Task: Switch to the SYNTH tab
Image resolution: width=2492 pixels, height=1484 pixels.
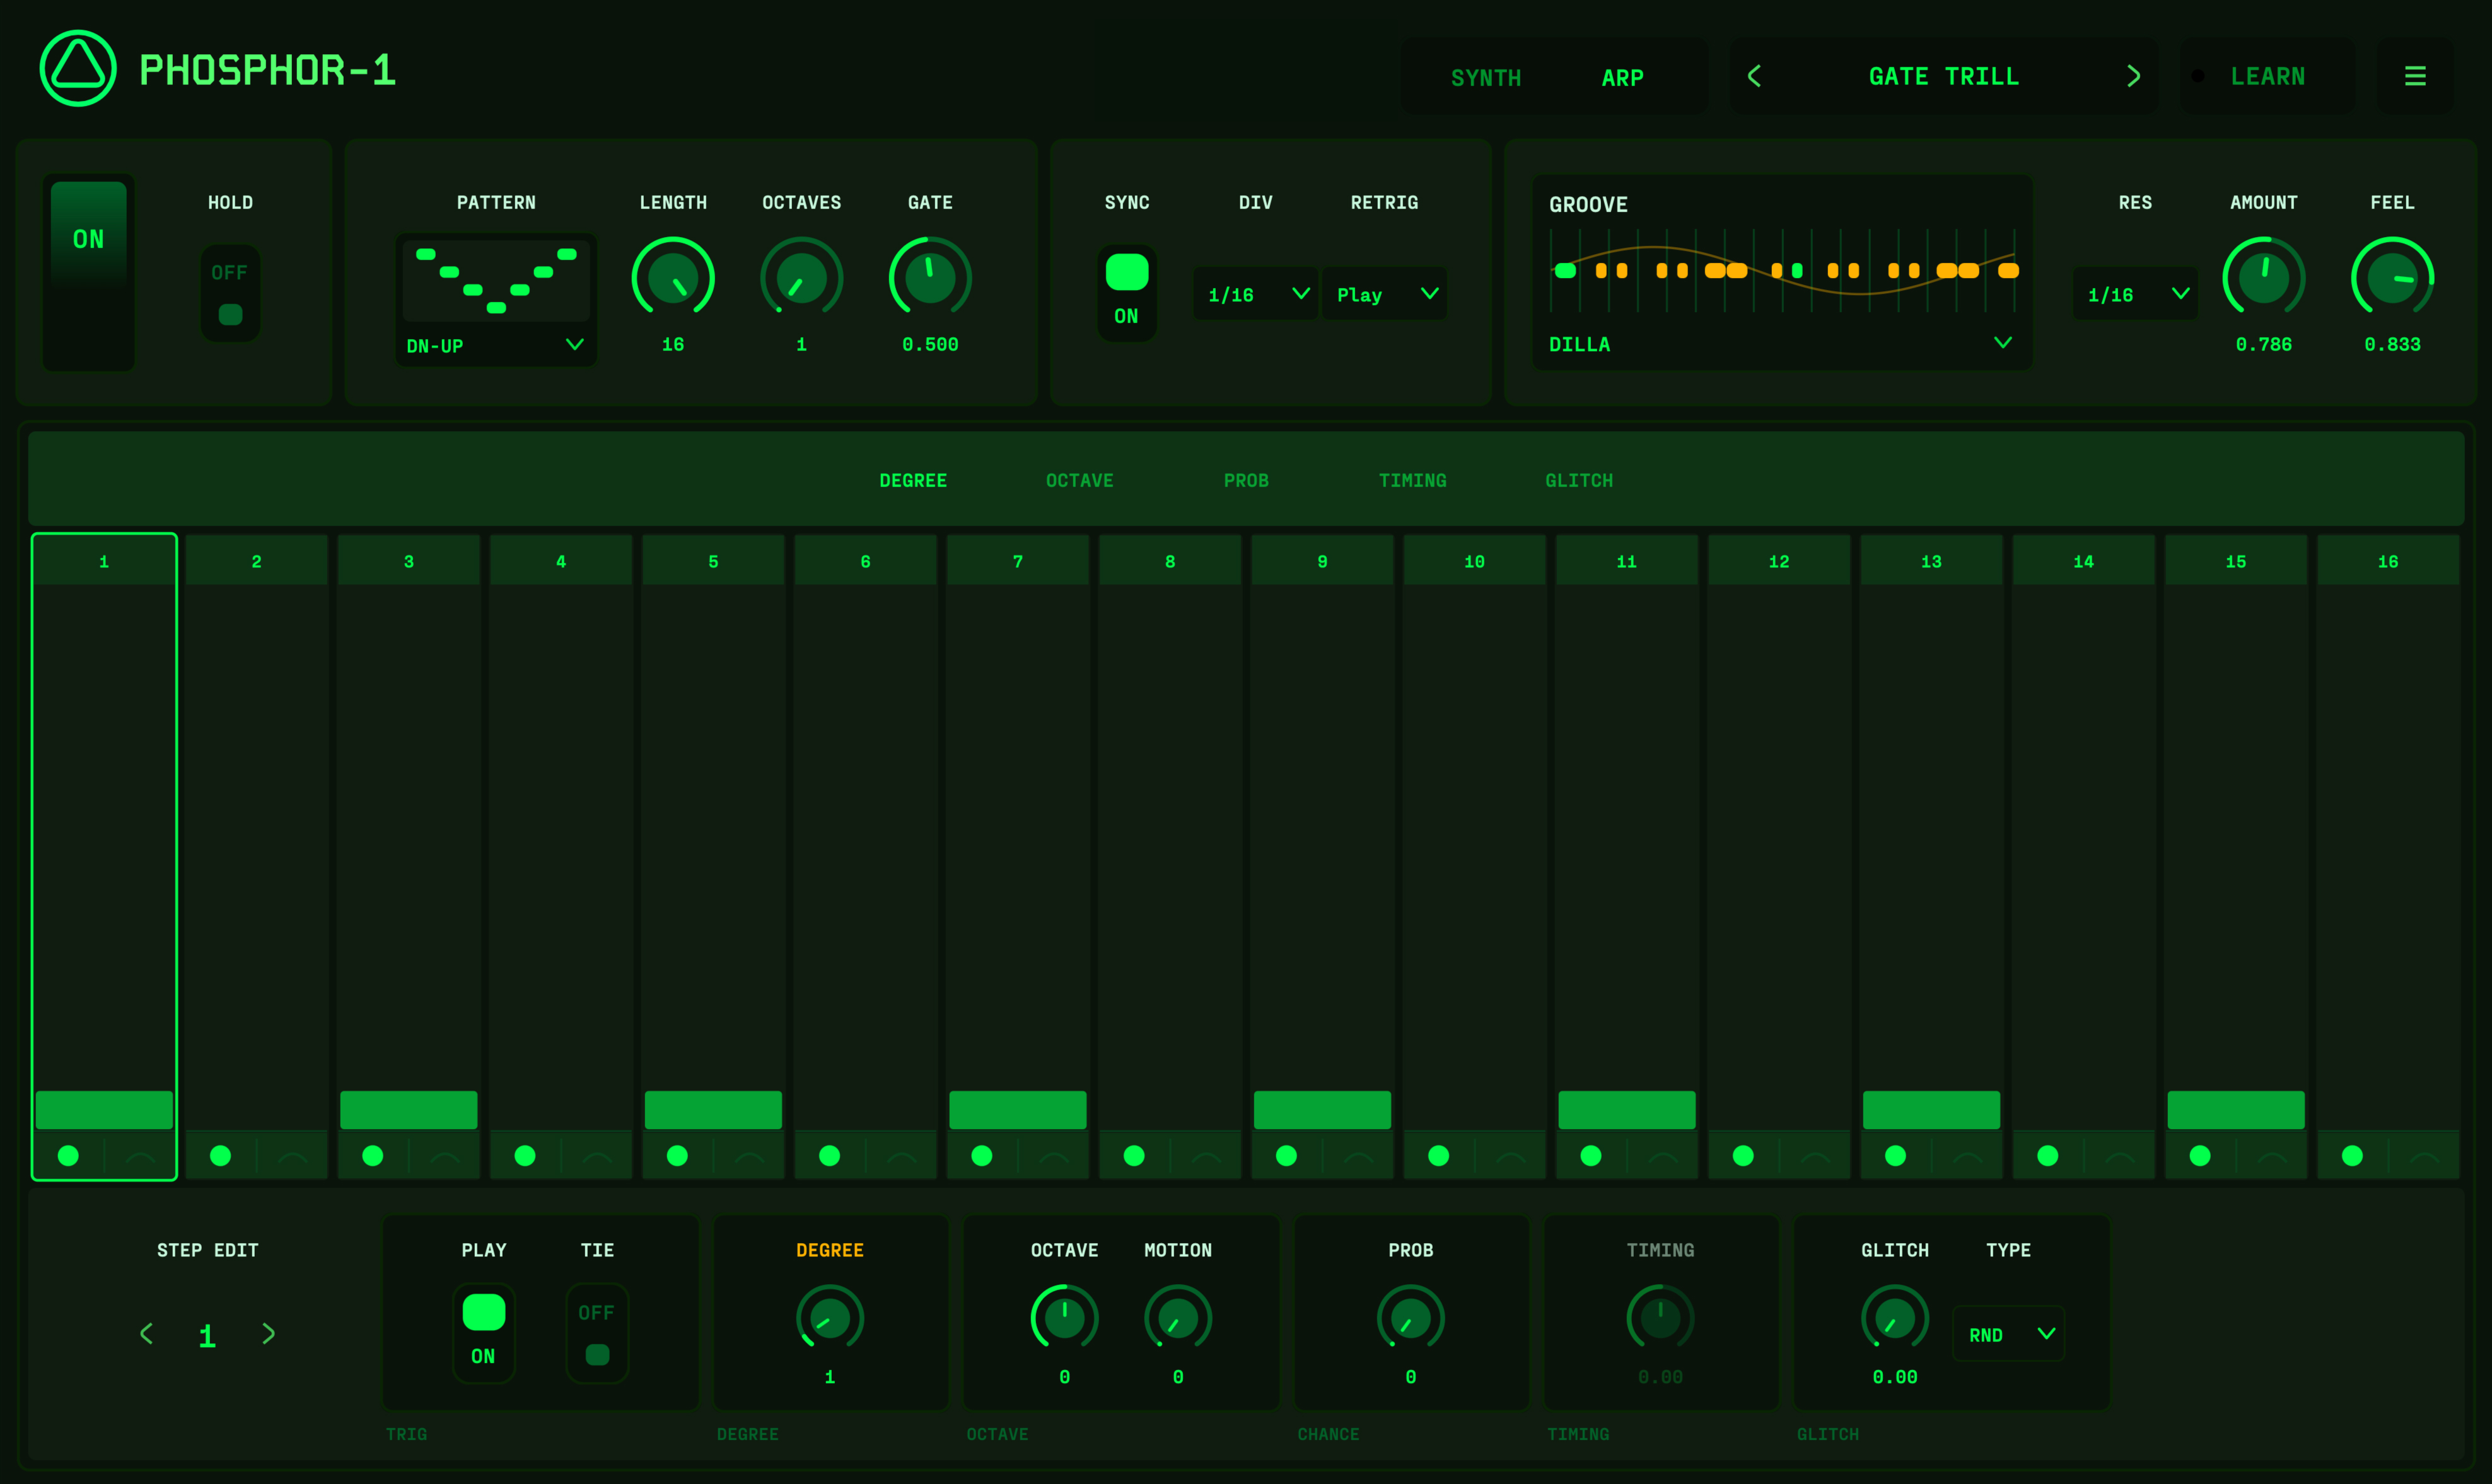Action: 1486,78
